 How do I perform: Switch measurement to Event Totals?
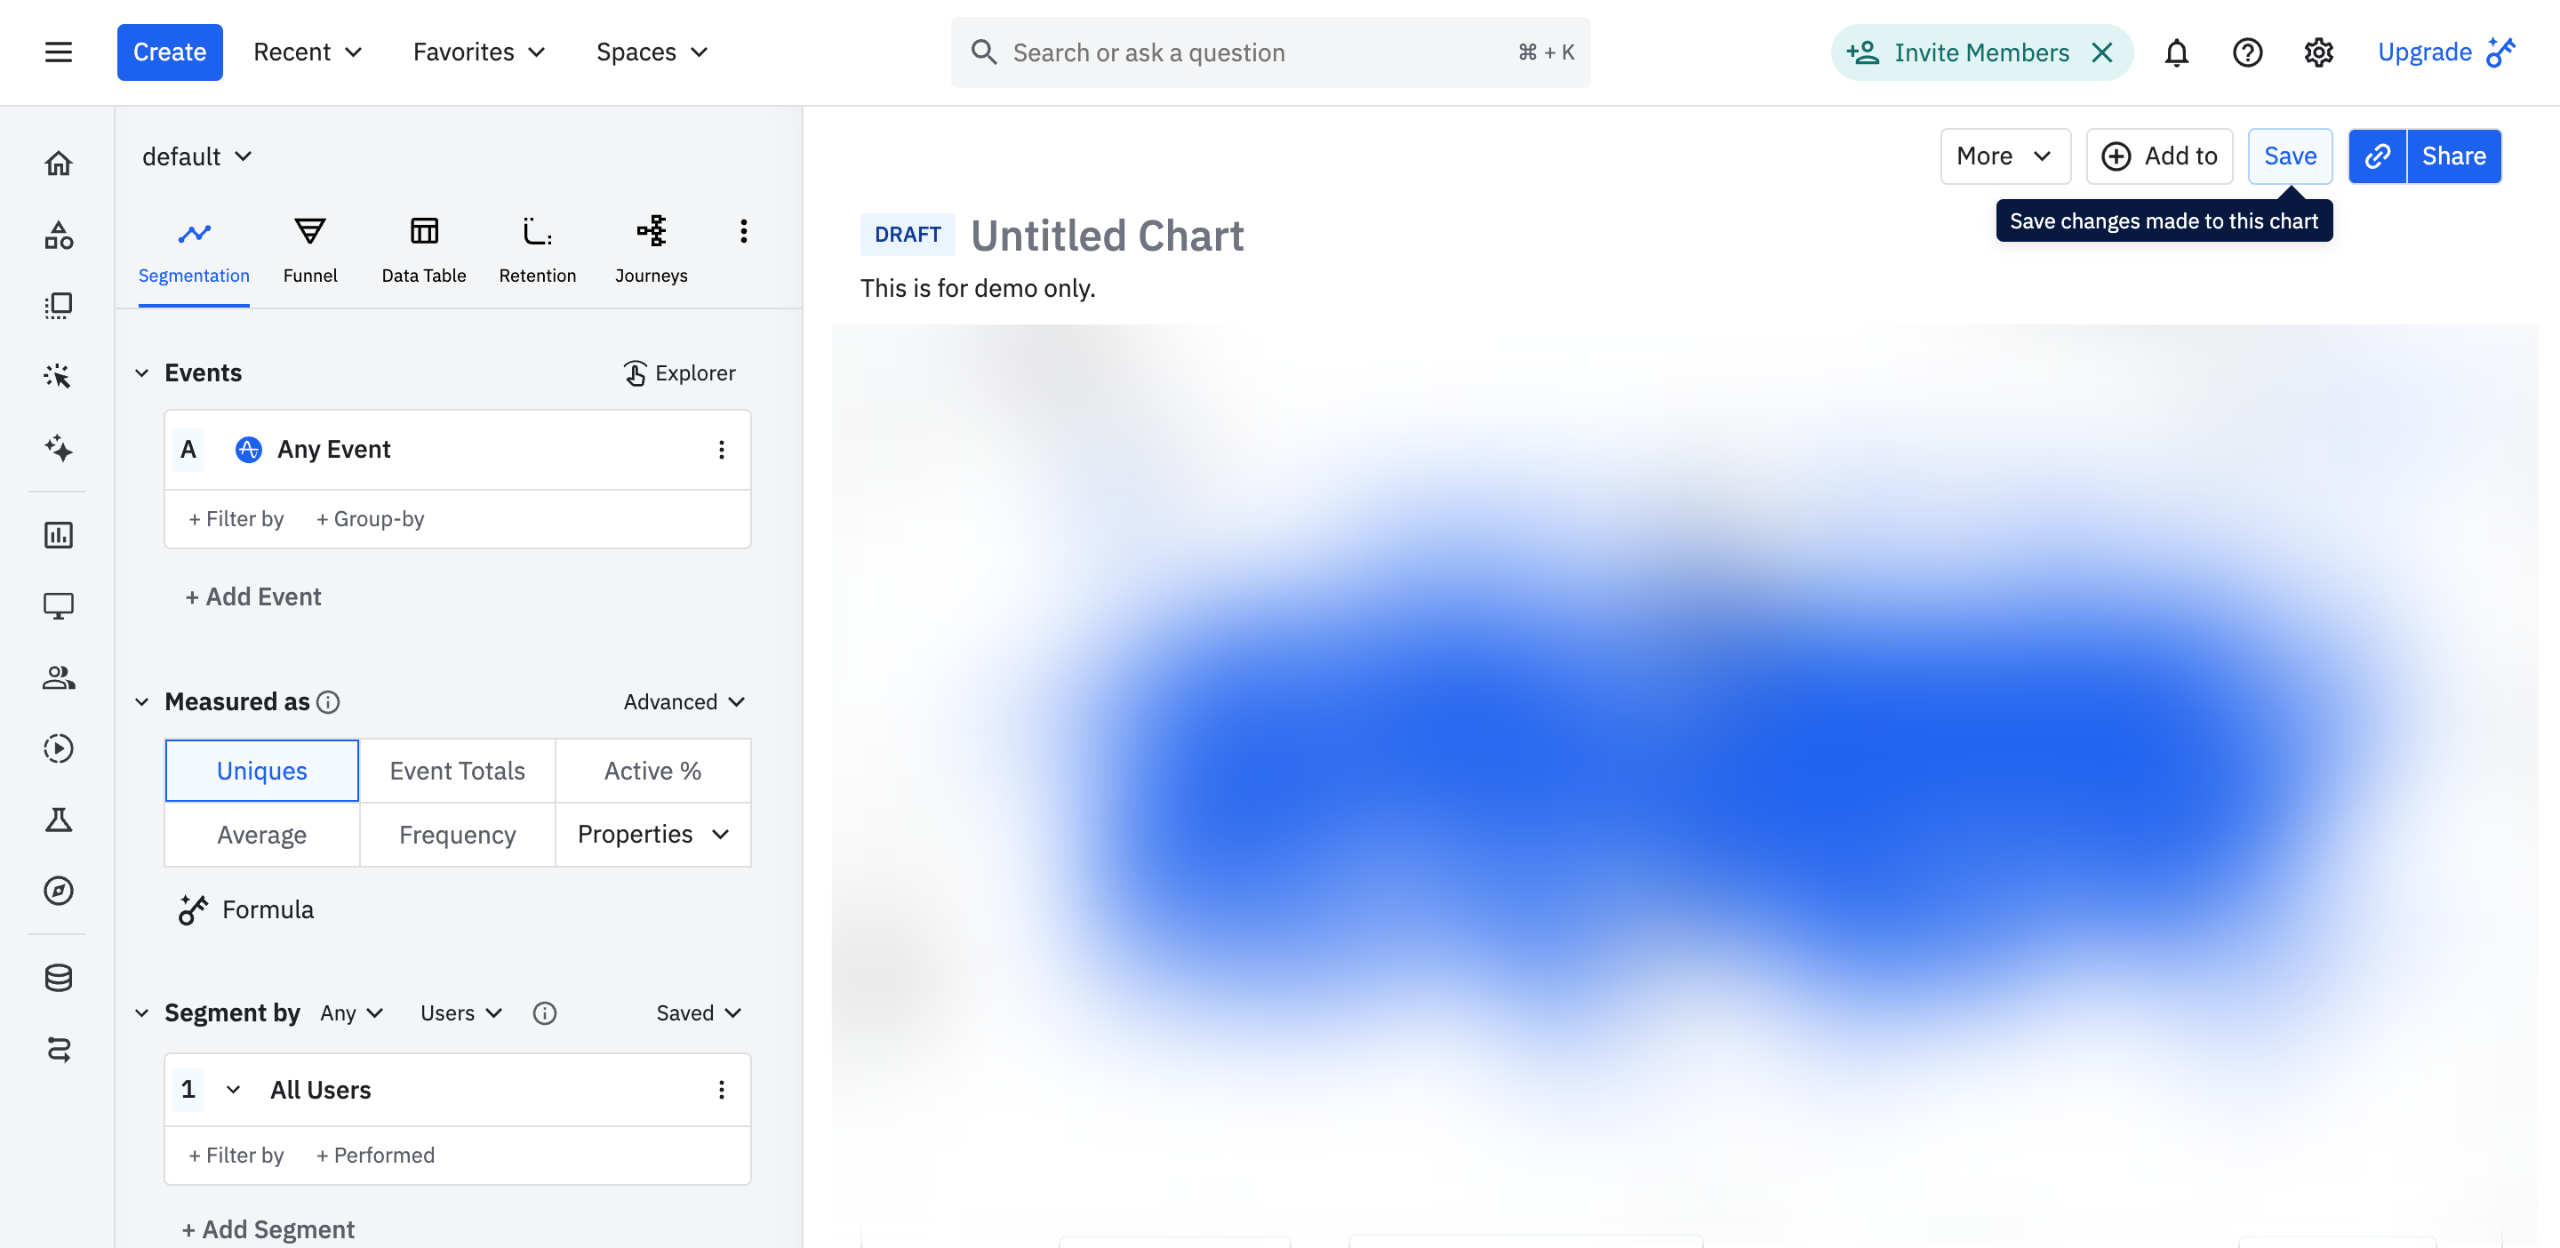click(457, 771)
